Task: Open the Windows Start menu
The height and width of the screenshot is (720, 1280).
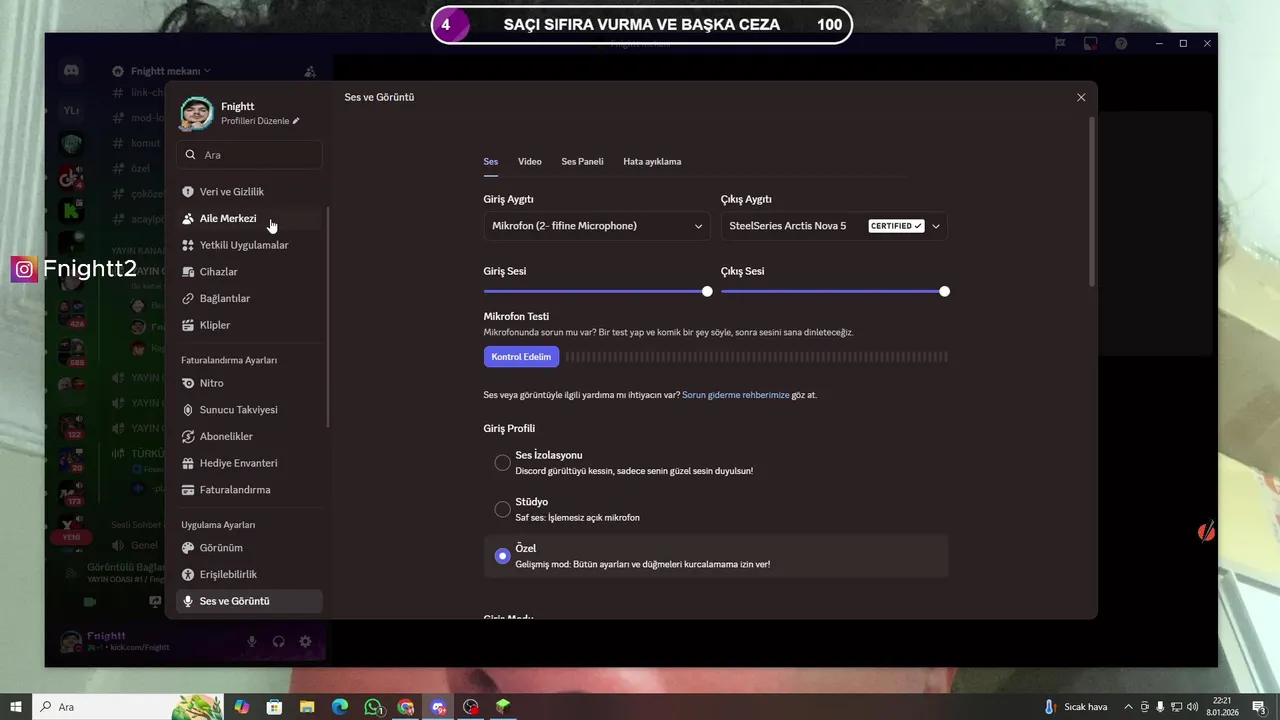Action: [x=16, y=707]
